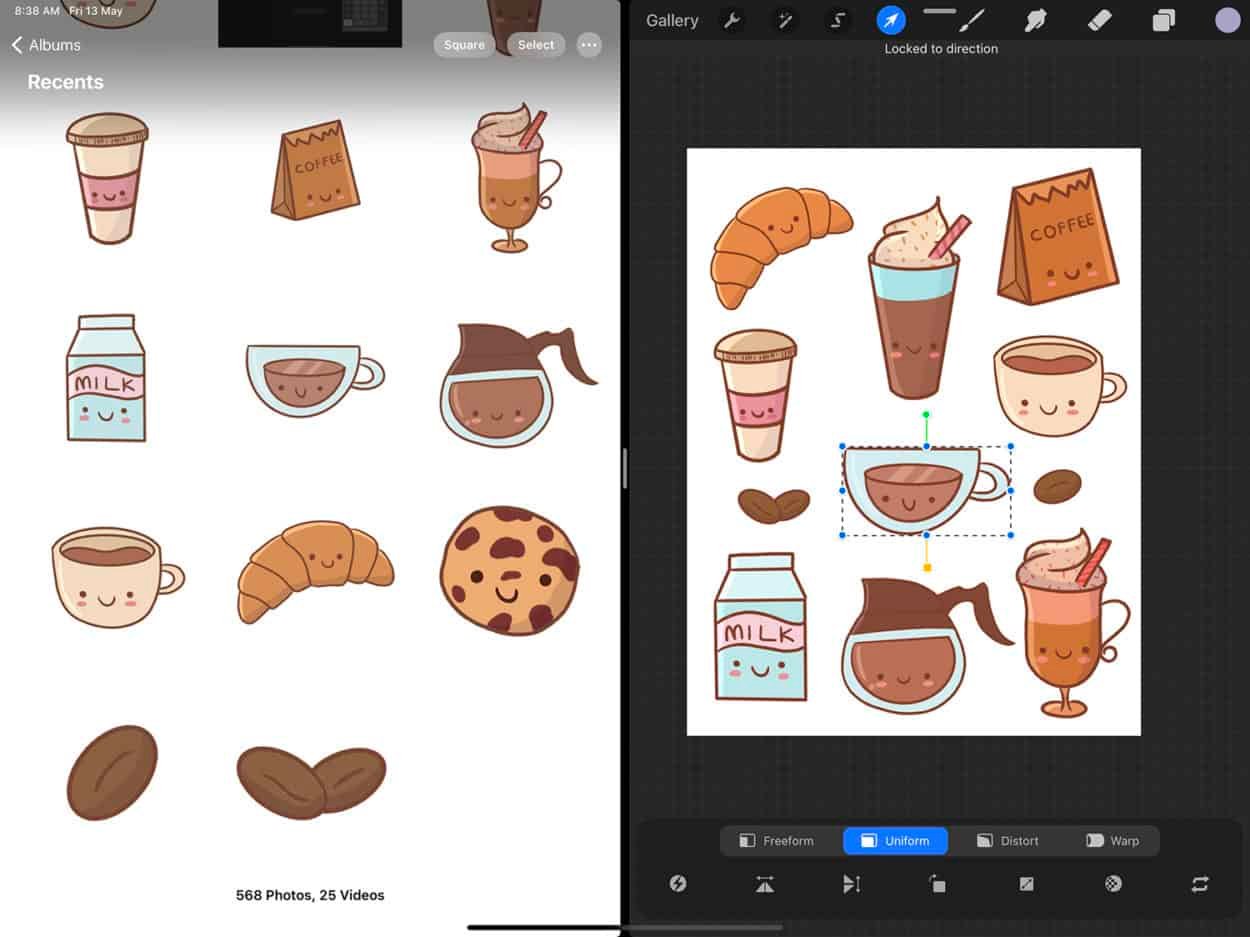Toggle Snapping with the lightning icon
The height and width of the screenshot is (937, 1250).
[678, 884]
